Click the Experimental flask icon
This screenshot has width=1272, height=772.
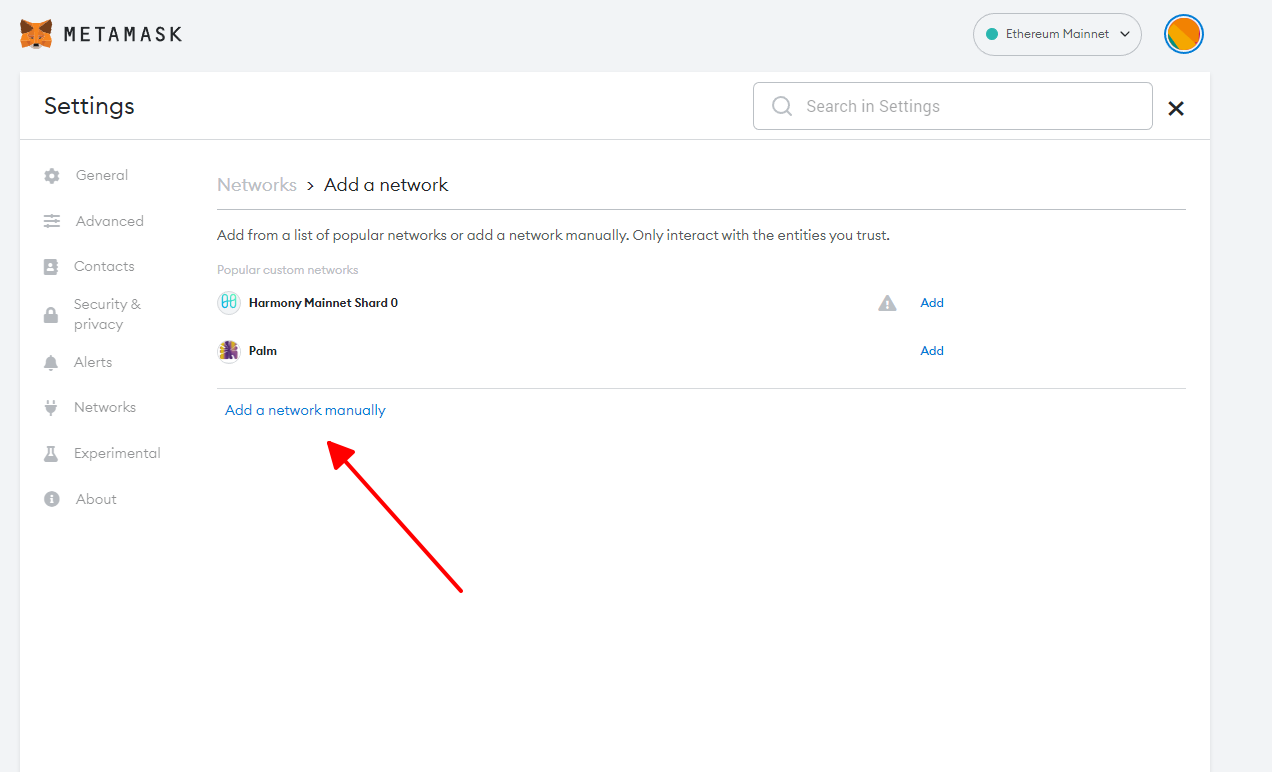coord(51,454)
